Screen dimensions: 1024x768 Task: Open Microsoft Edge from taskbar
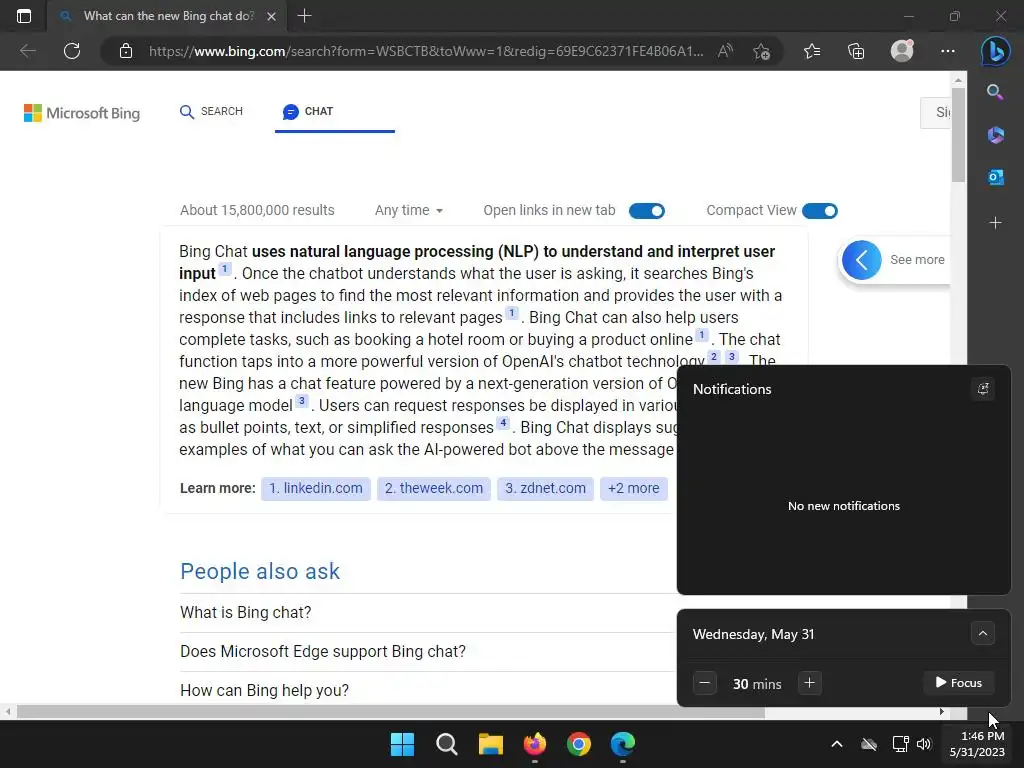coord(623,744)
